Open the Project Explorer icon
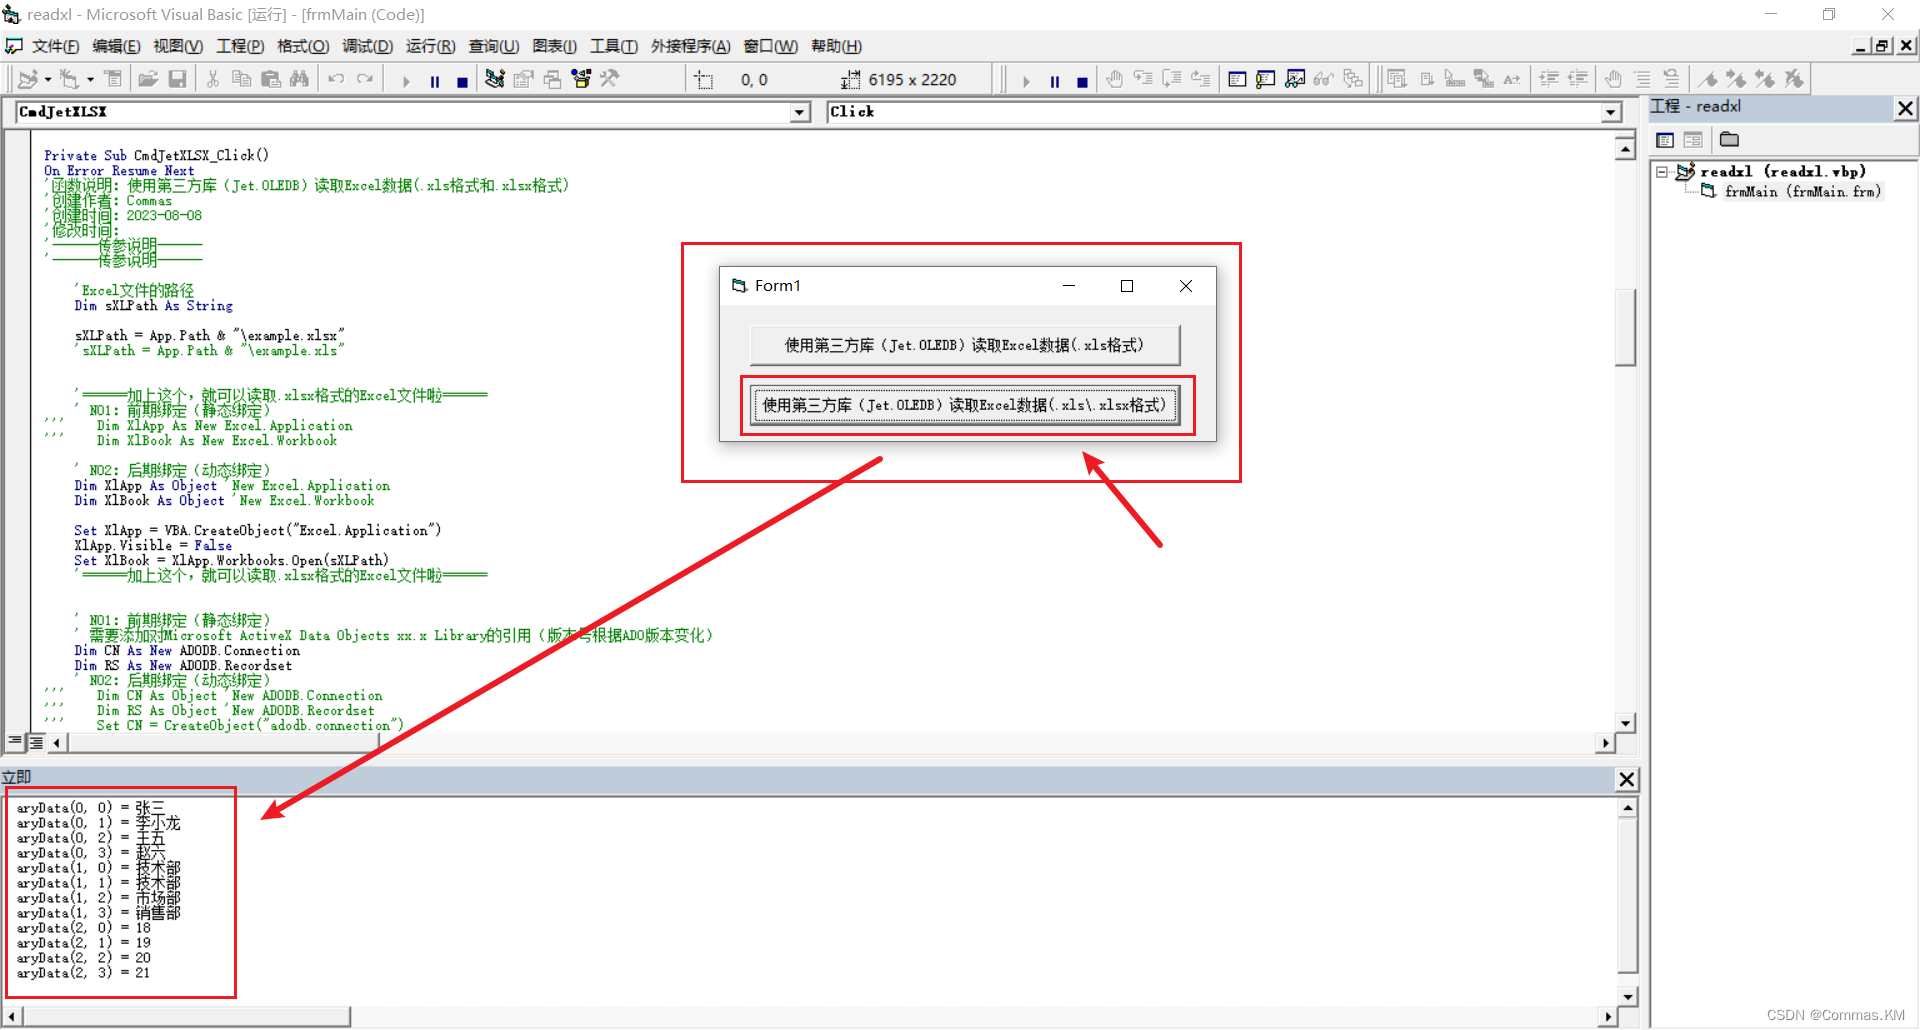Screen dimensions: 1920x1030 point(494,79)
